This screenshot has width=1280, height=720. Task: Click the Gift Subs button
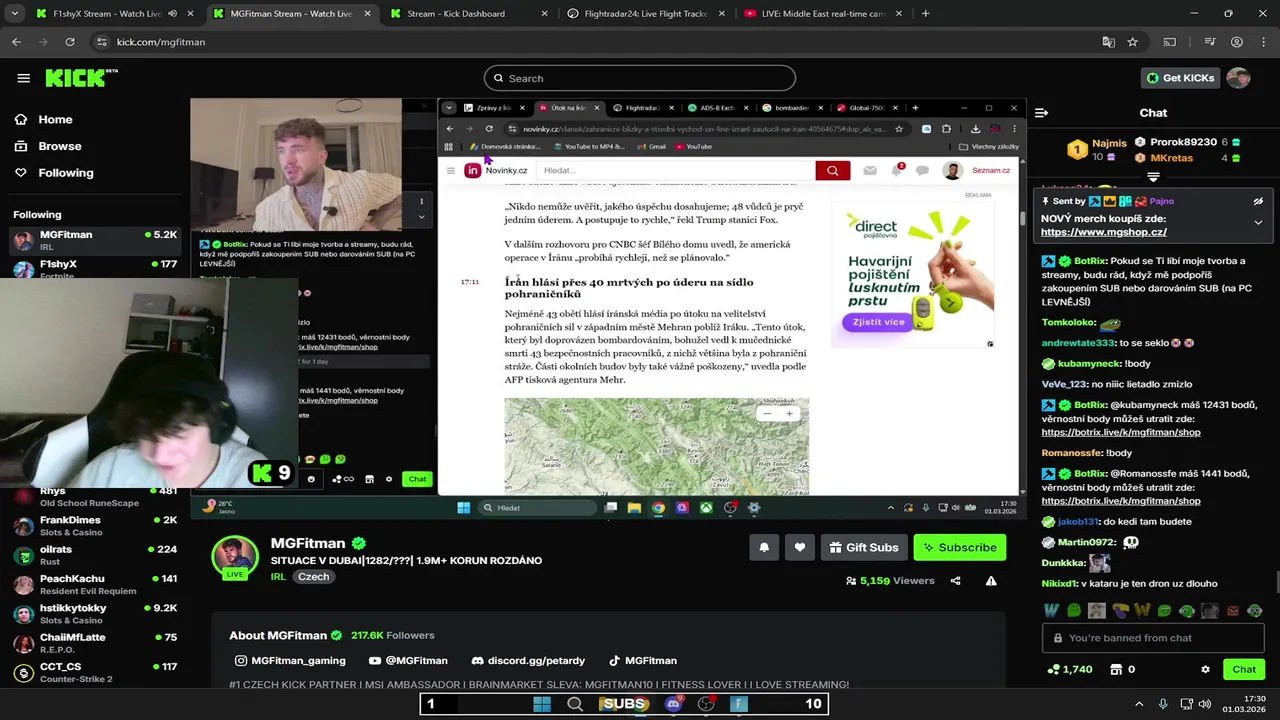click(x=864, y=547)
